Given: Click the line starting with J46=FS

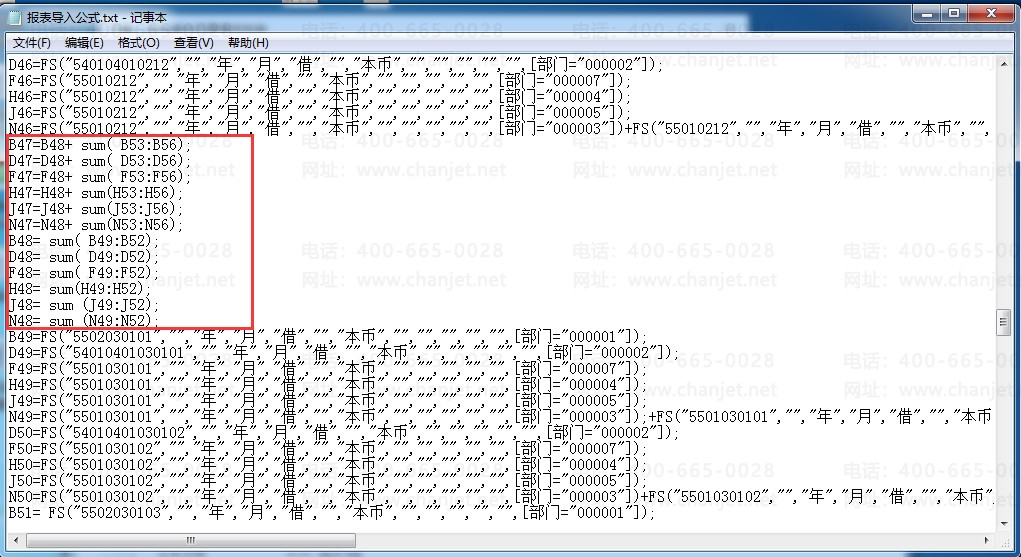Looking at the screenshot, I should [x=320, y=113].
